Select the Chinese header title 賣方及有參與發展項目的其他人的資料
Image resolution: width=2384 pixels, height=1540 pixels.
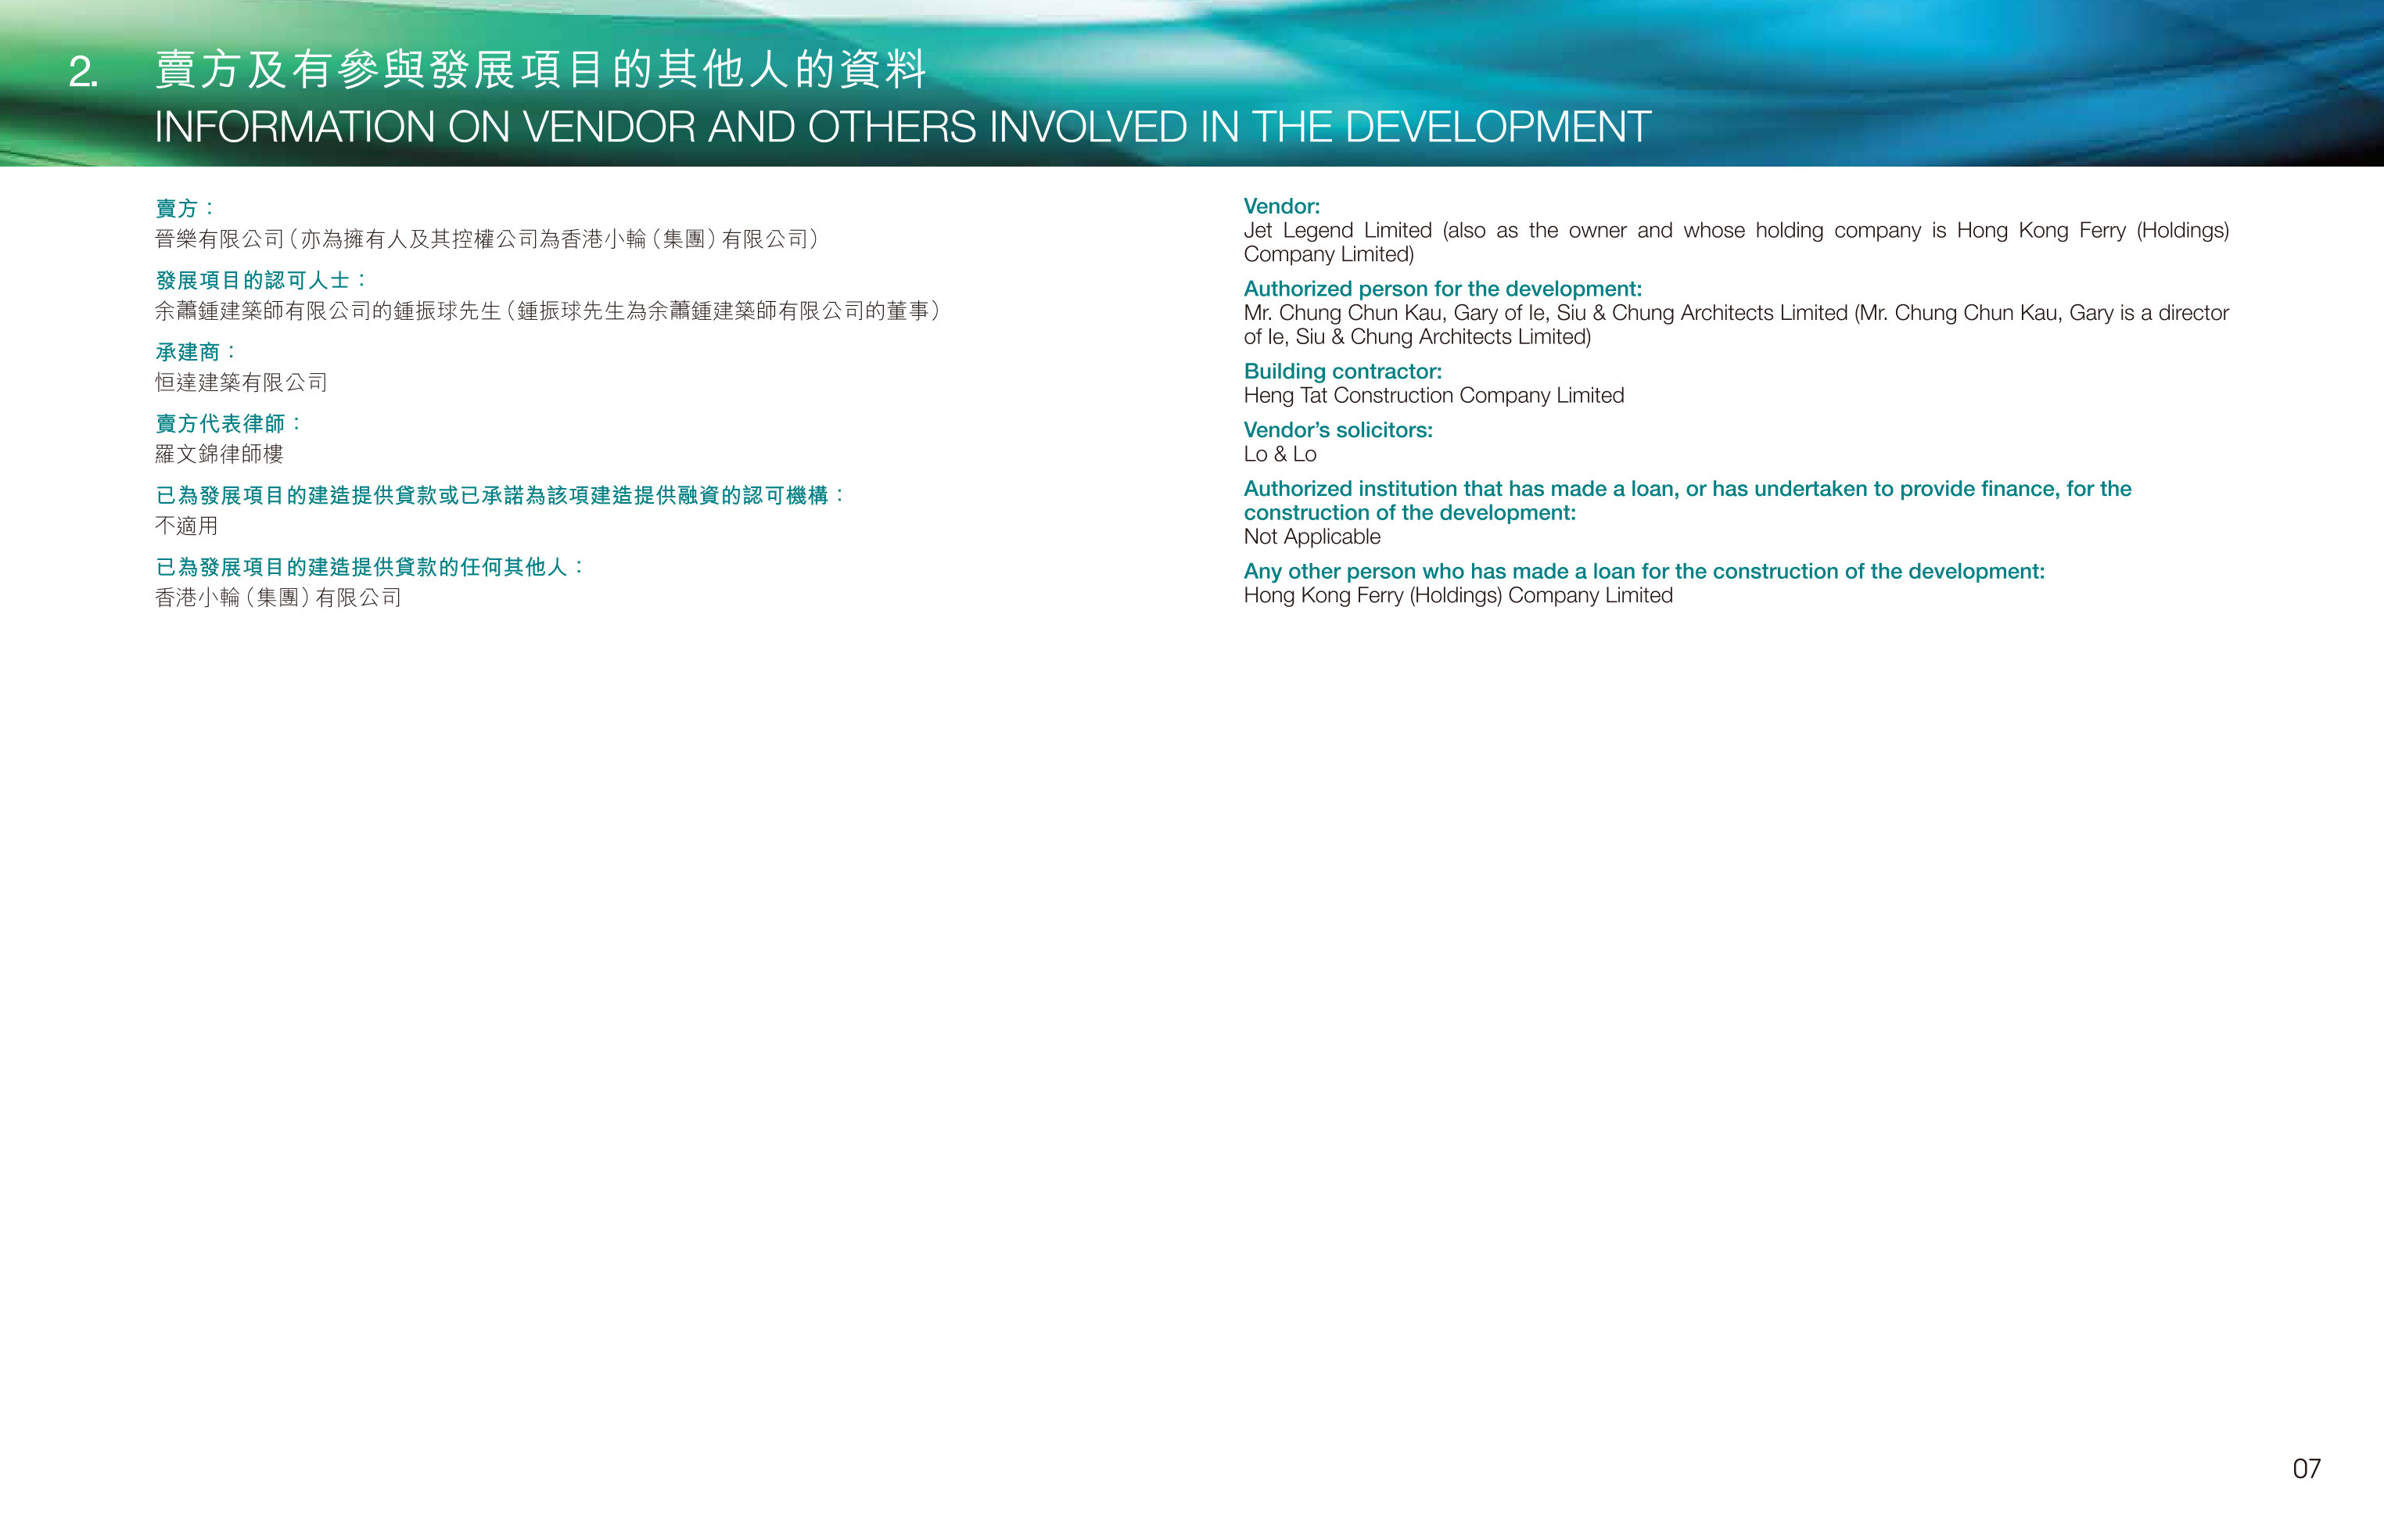tap(541, 70)
